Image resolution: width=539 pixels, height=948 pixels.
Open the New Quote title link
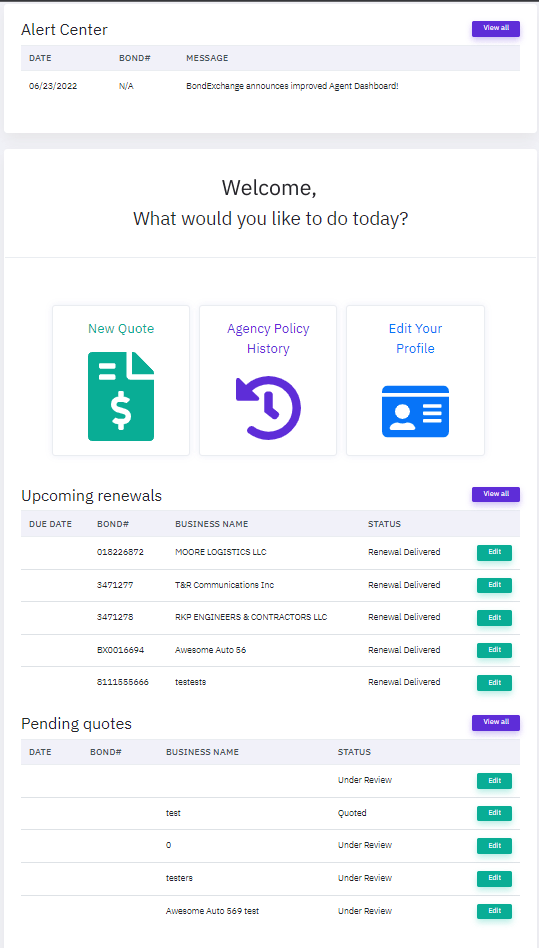(x=121, y=329)
